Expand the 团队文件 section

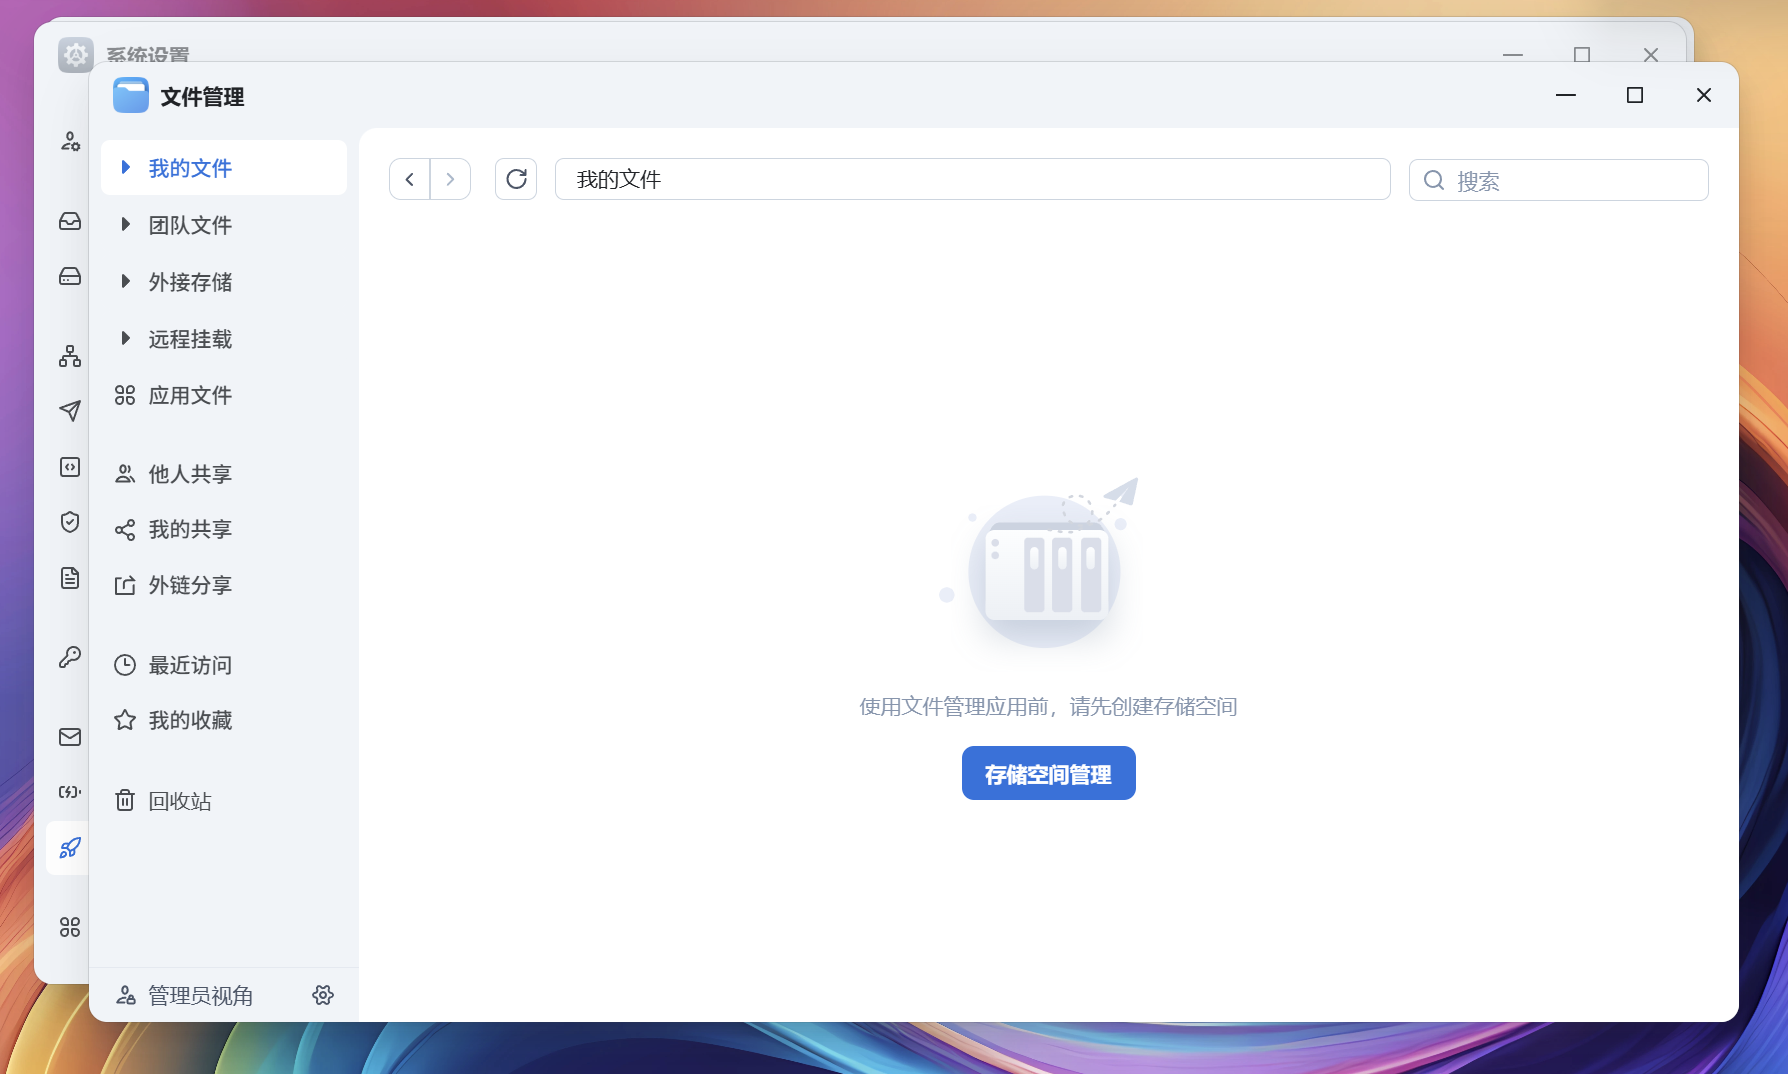pyautogui.click(x=125, y=225)
